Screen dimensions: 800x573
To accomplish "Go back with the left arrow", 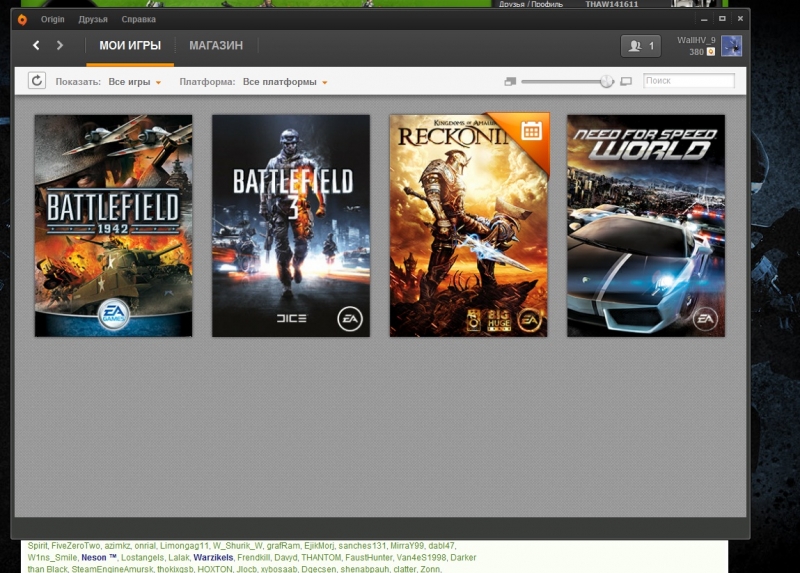I will point(36,45).
